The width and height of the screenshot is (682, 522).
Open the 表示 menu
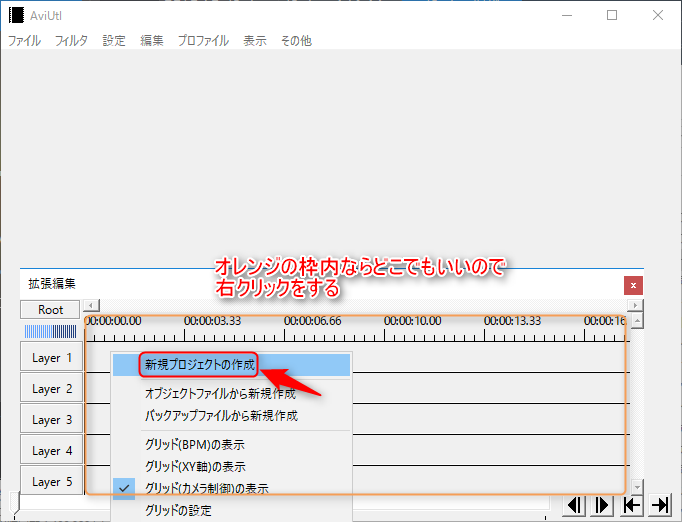click(255, 41)
